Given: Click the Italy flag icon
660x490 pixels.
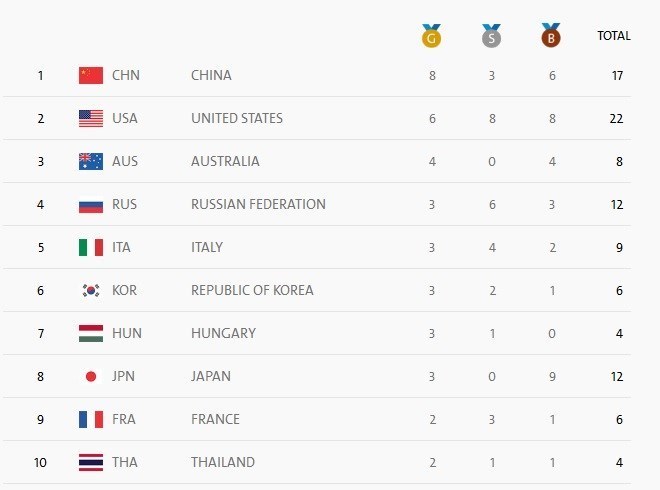Looking at the screenshot, I should click(x=91, y=247).
